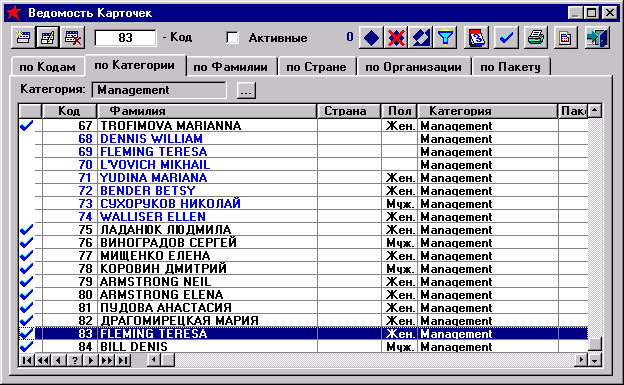Toggle checkmark on row 75 ЛАДАНЮК ЛЮДМИЛА
Viewport: 624px width, 385px height.
coord(27,230)
